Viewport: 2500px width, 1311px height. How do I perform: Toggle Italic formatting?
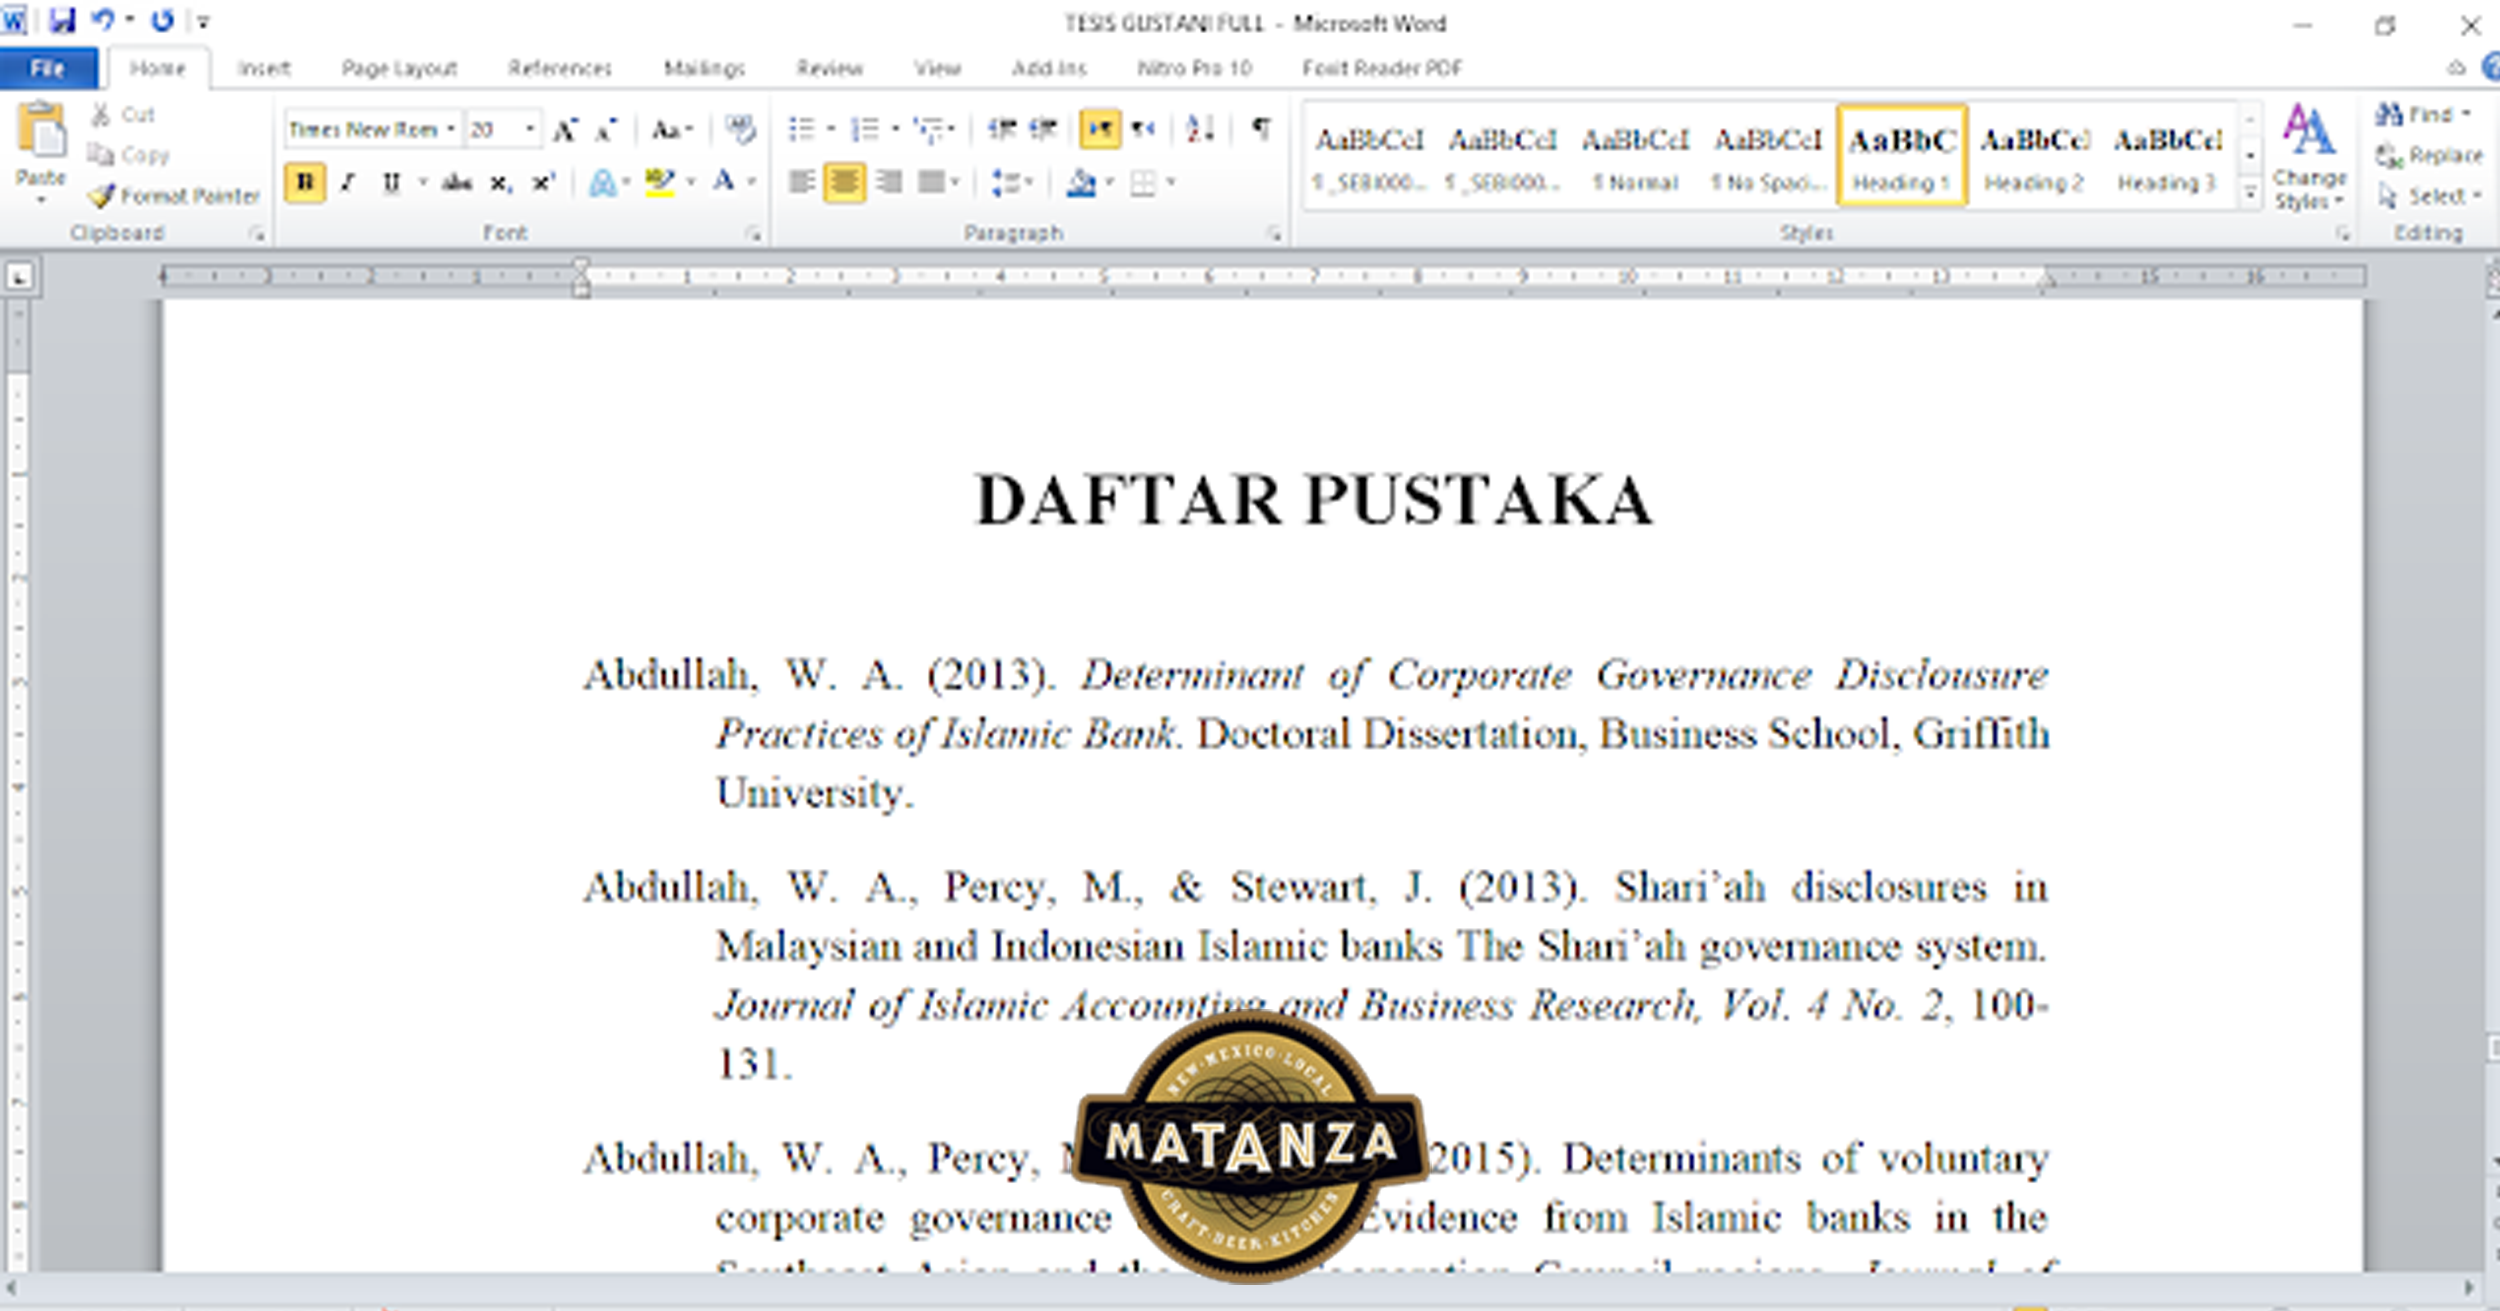pos(348,183)
